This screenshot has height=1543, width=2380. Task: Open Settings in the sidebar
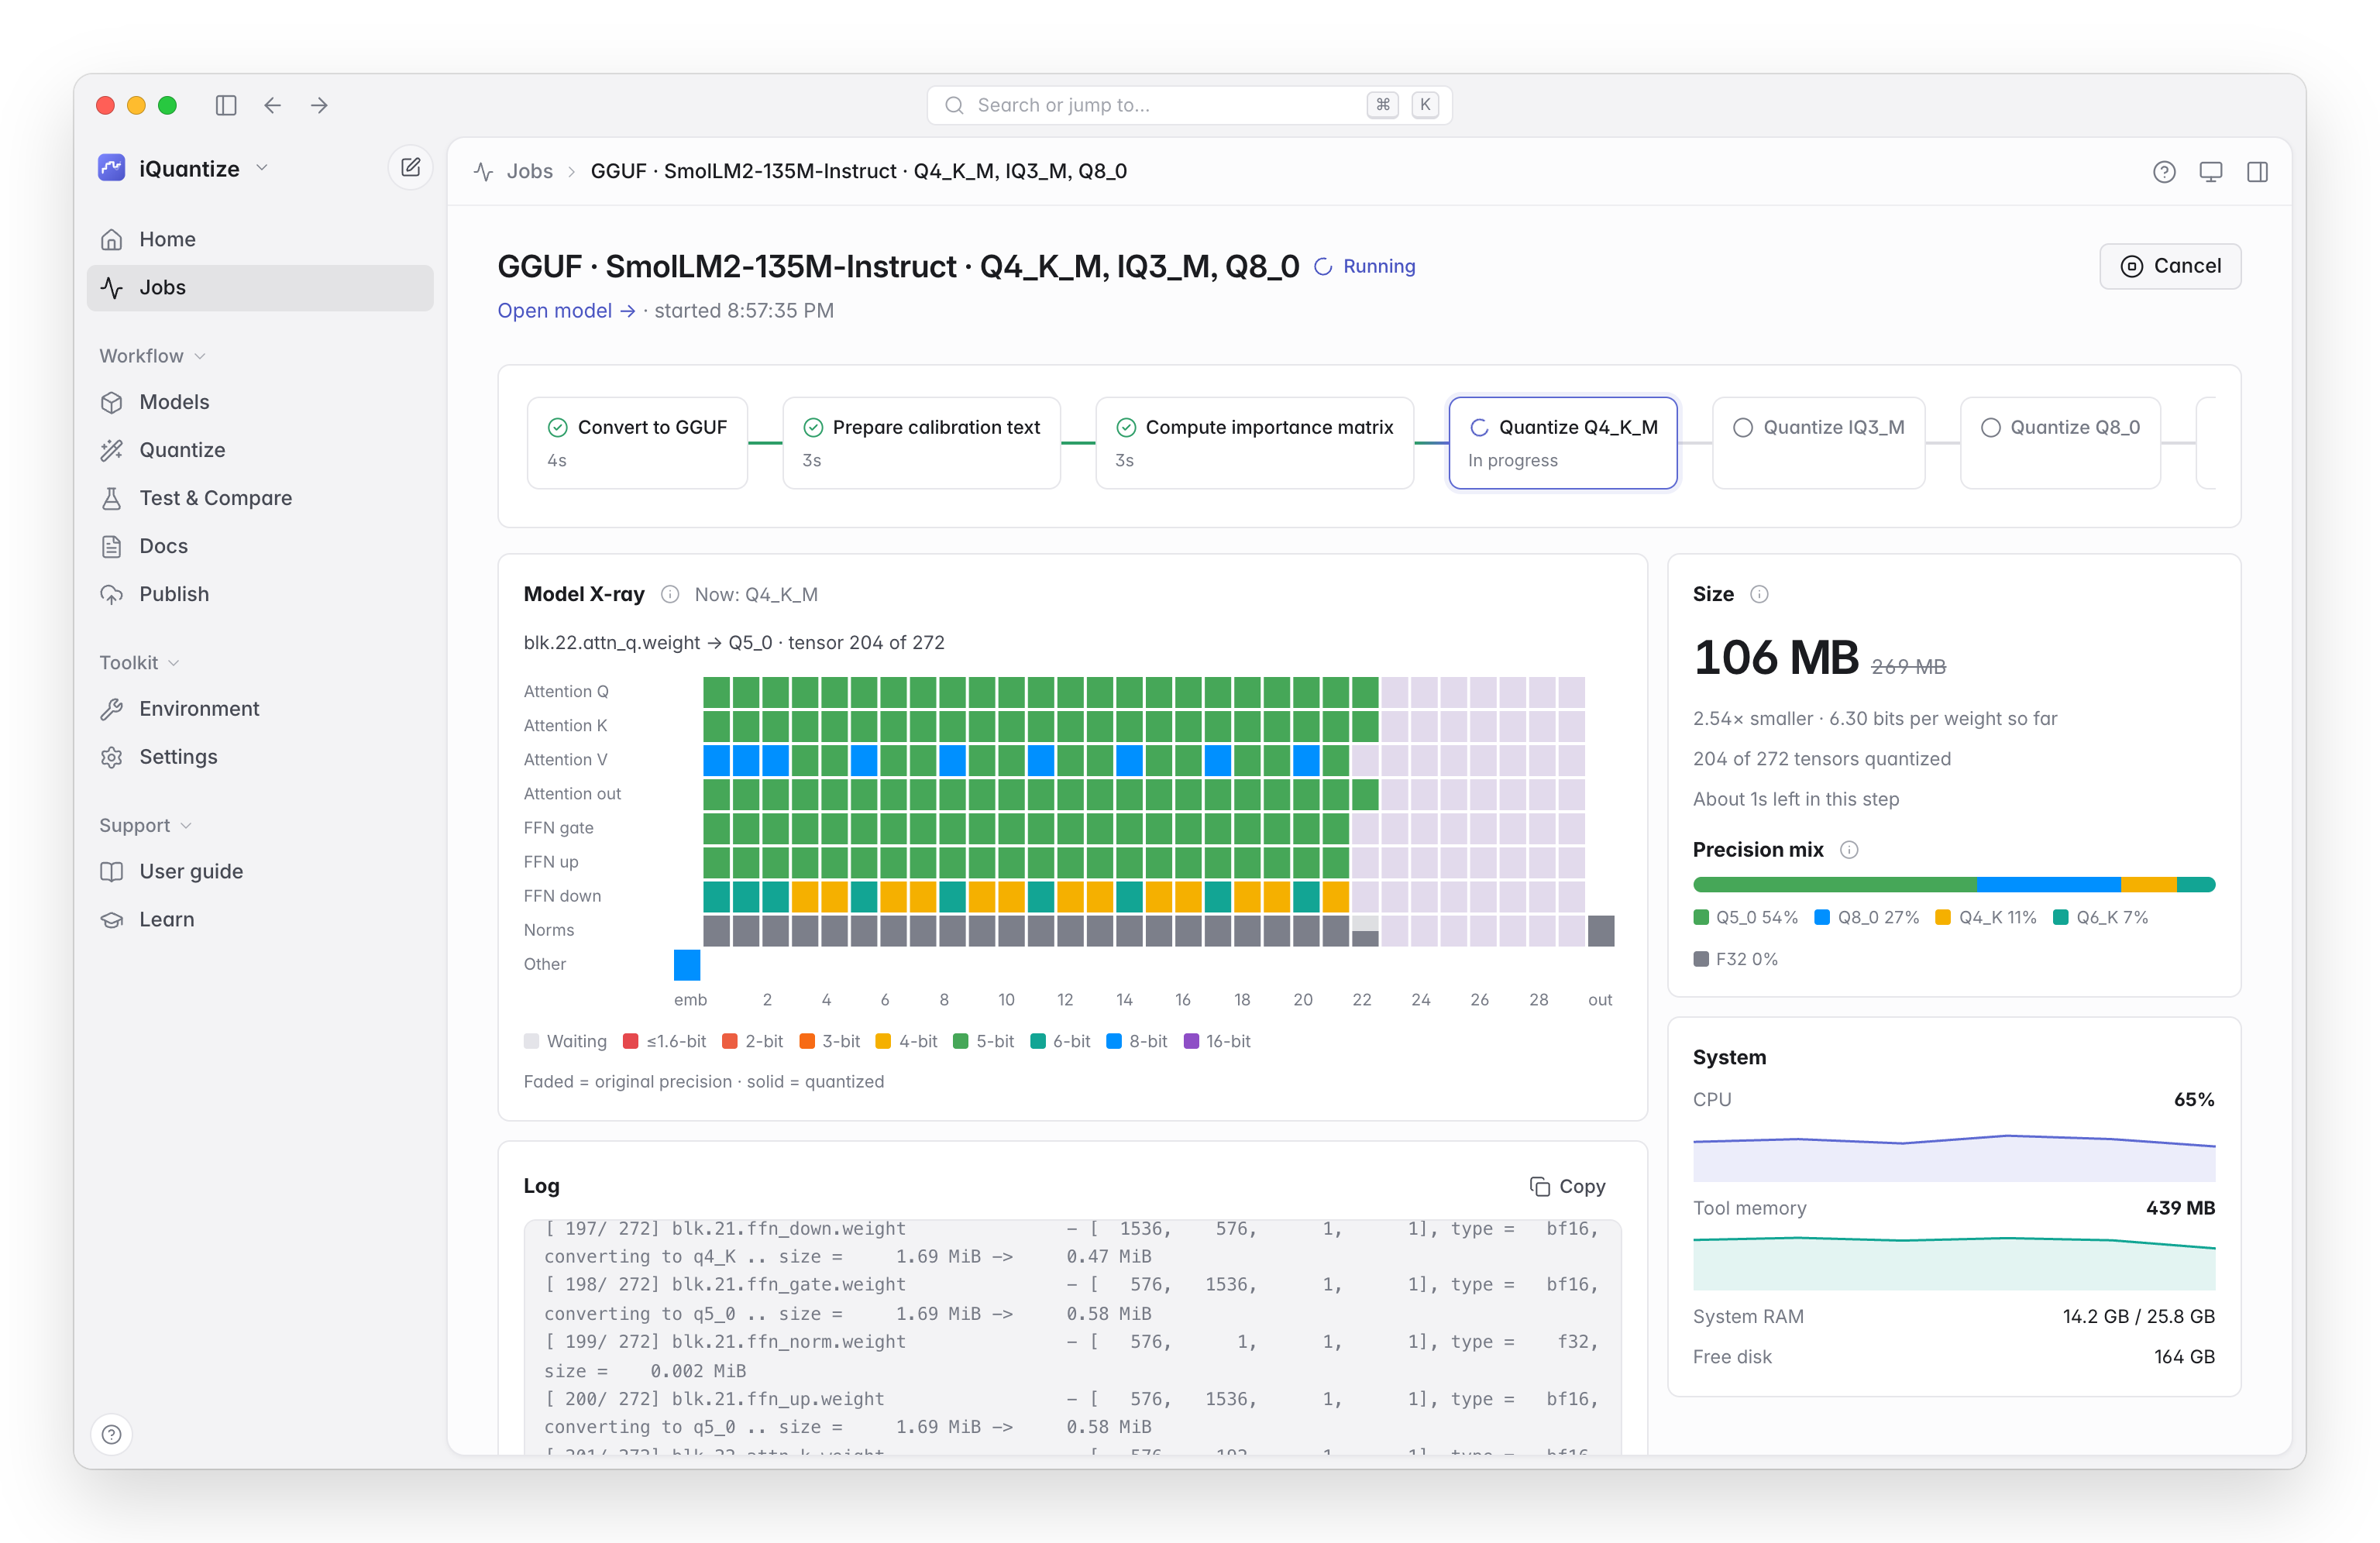tap(260, 757)
